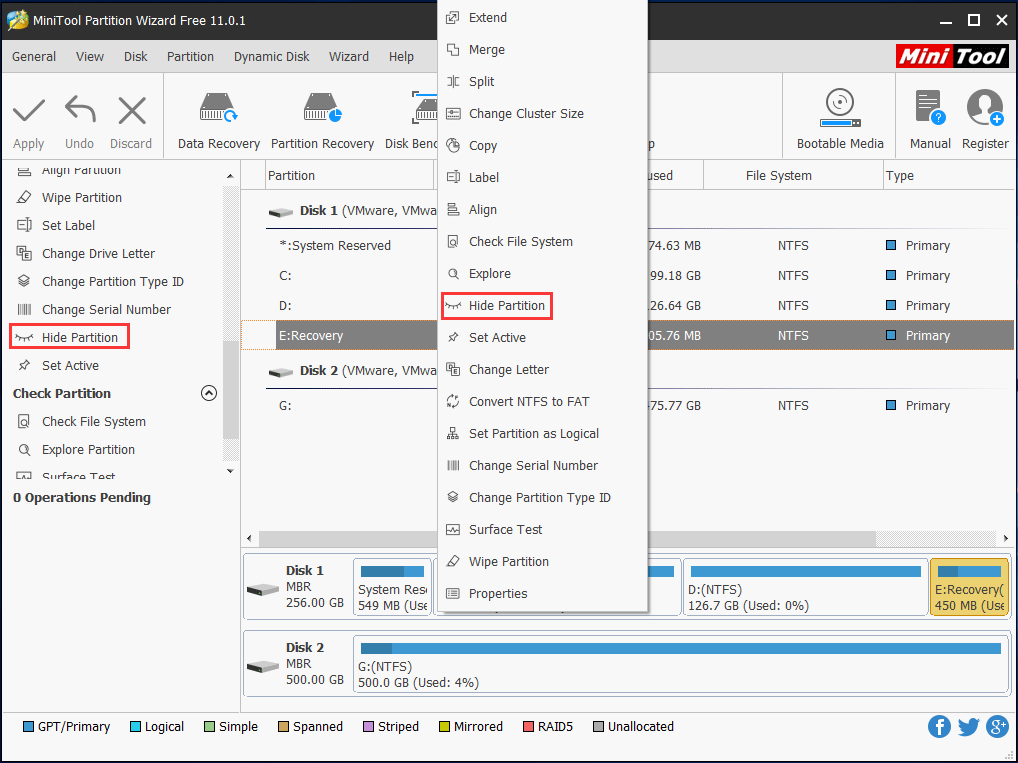Click the Discard X icon
The image size is (1018, 763).
(x=132, y=110)
